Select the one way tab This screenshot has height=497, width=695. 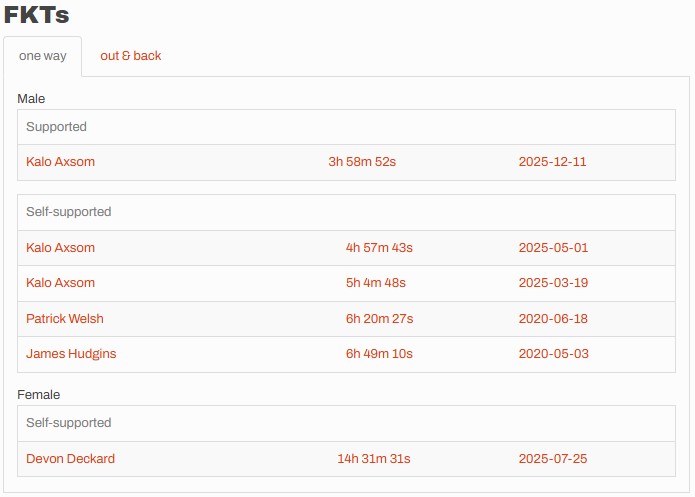point(43,56)
